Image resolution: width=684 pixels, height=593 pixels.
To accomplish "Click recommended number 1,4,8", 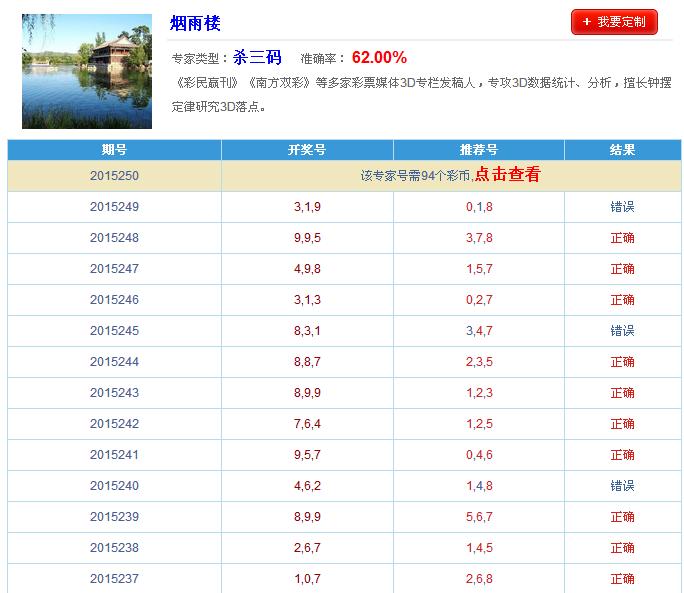I will tap(479, 486).
